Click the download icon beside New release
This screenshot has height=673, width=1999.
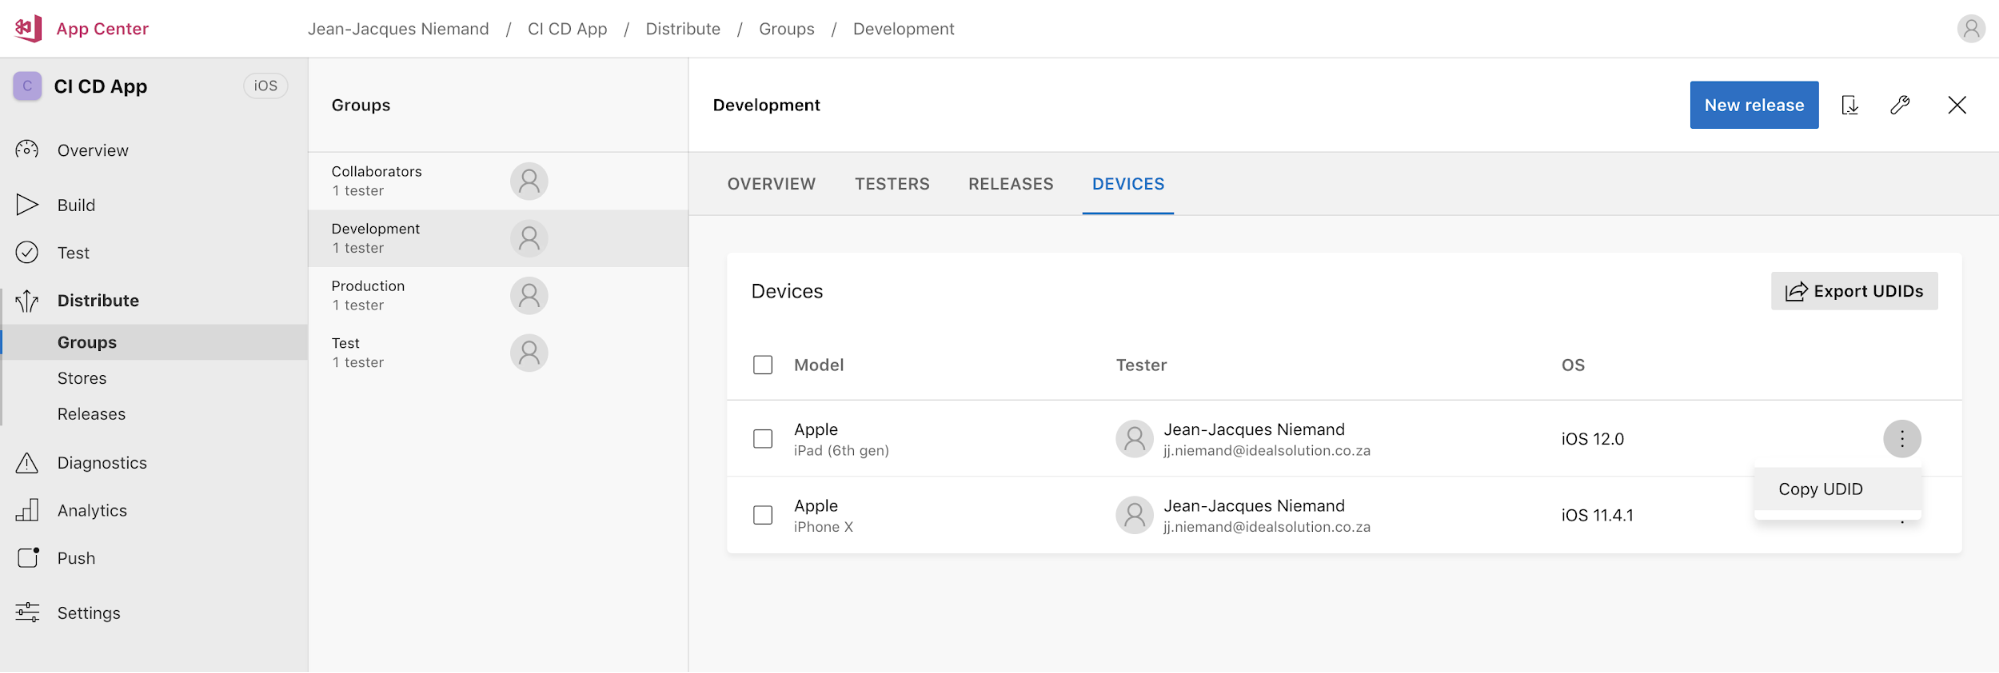click(x=1849, y=105)
